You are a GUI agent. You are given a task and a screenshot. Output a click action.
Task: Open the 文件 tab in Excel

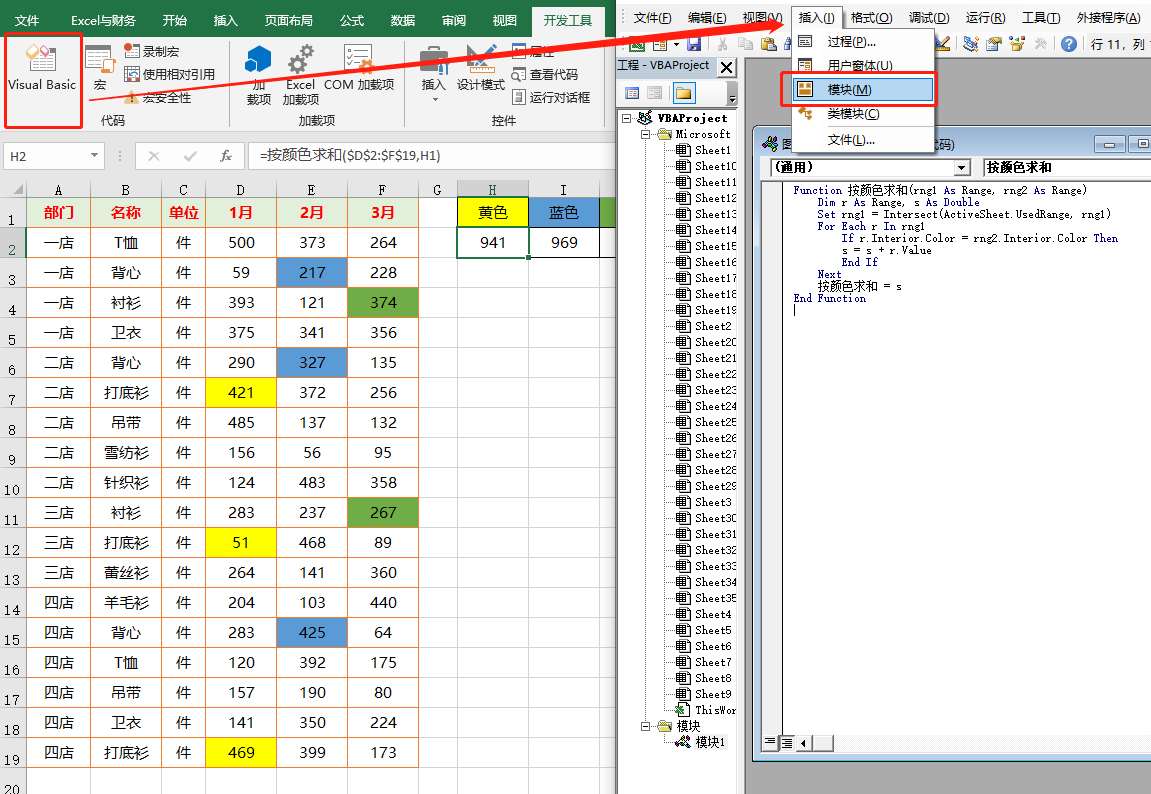27,21
